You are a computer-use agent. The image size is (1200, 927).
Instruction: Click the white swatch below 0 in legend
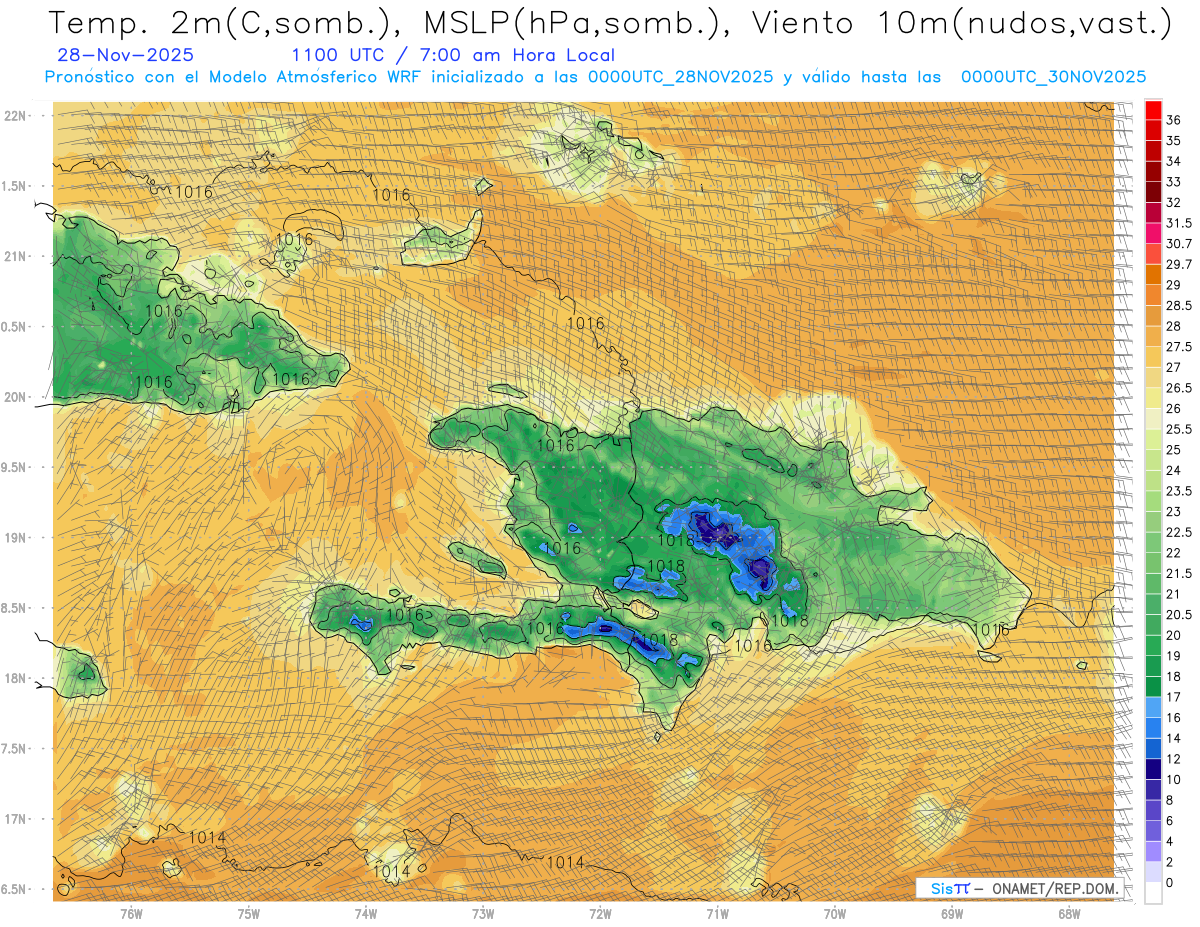(x=1153, y=894)
